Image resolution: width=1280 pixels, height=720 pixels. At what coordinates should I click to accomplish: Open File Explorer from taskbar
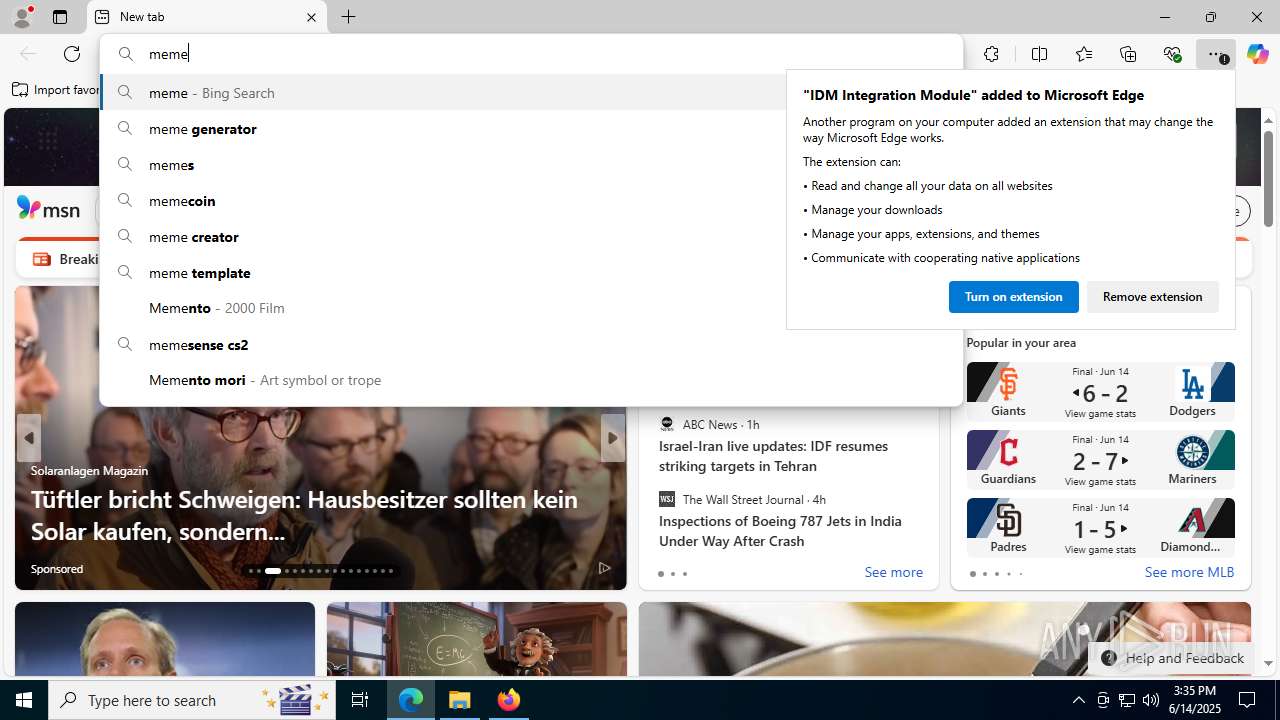(460, 700)
